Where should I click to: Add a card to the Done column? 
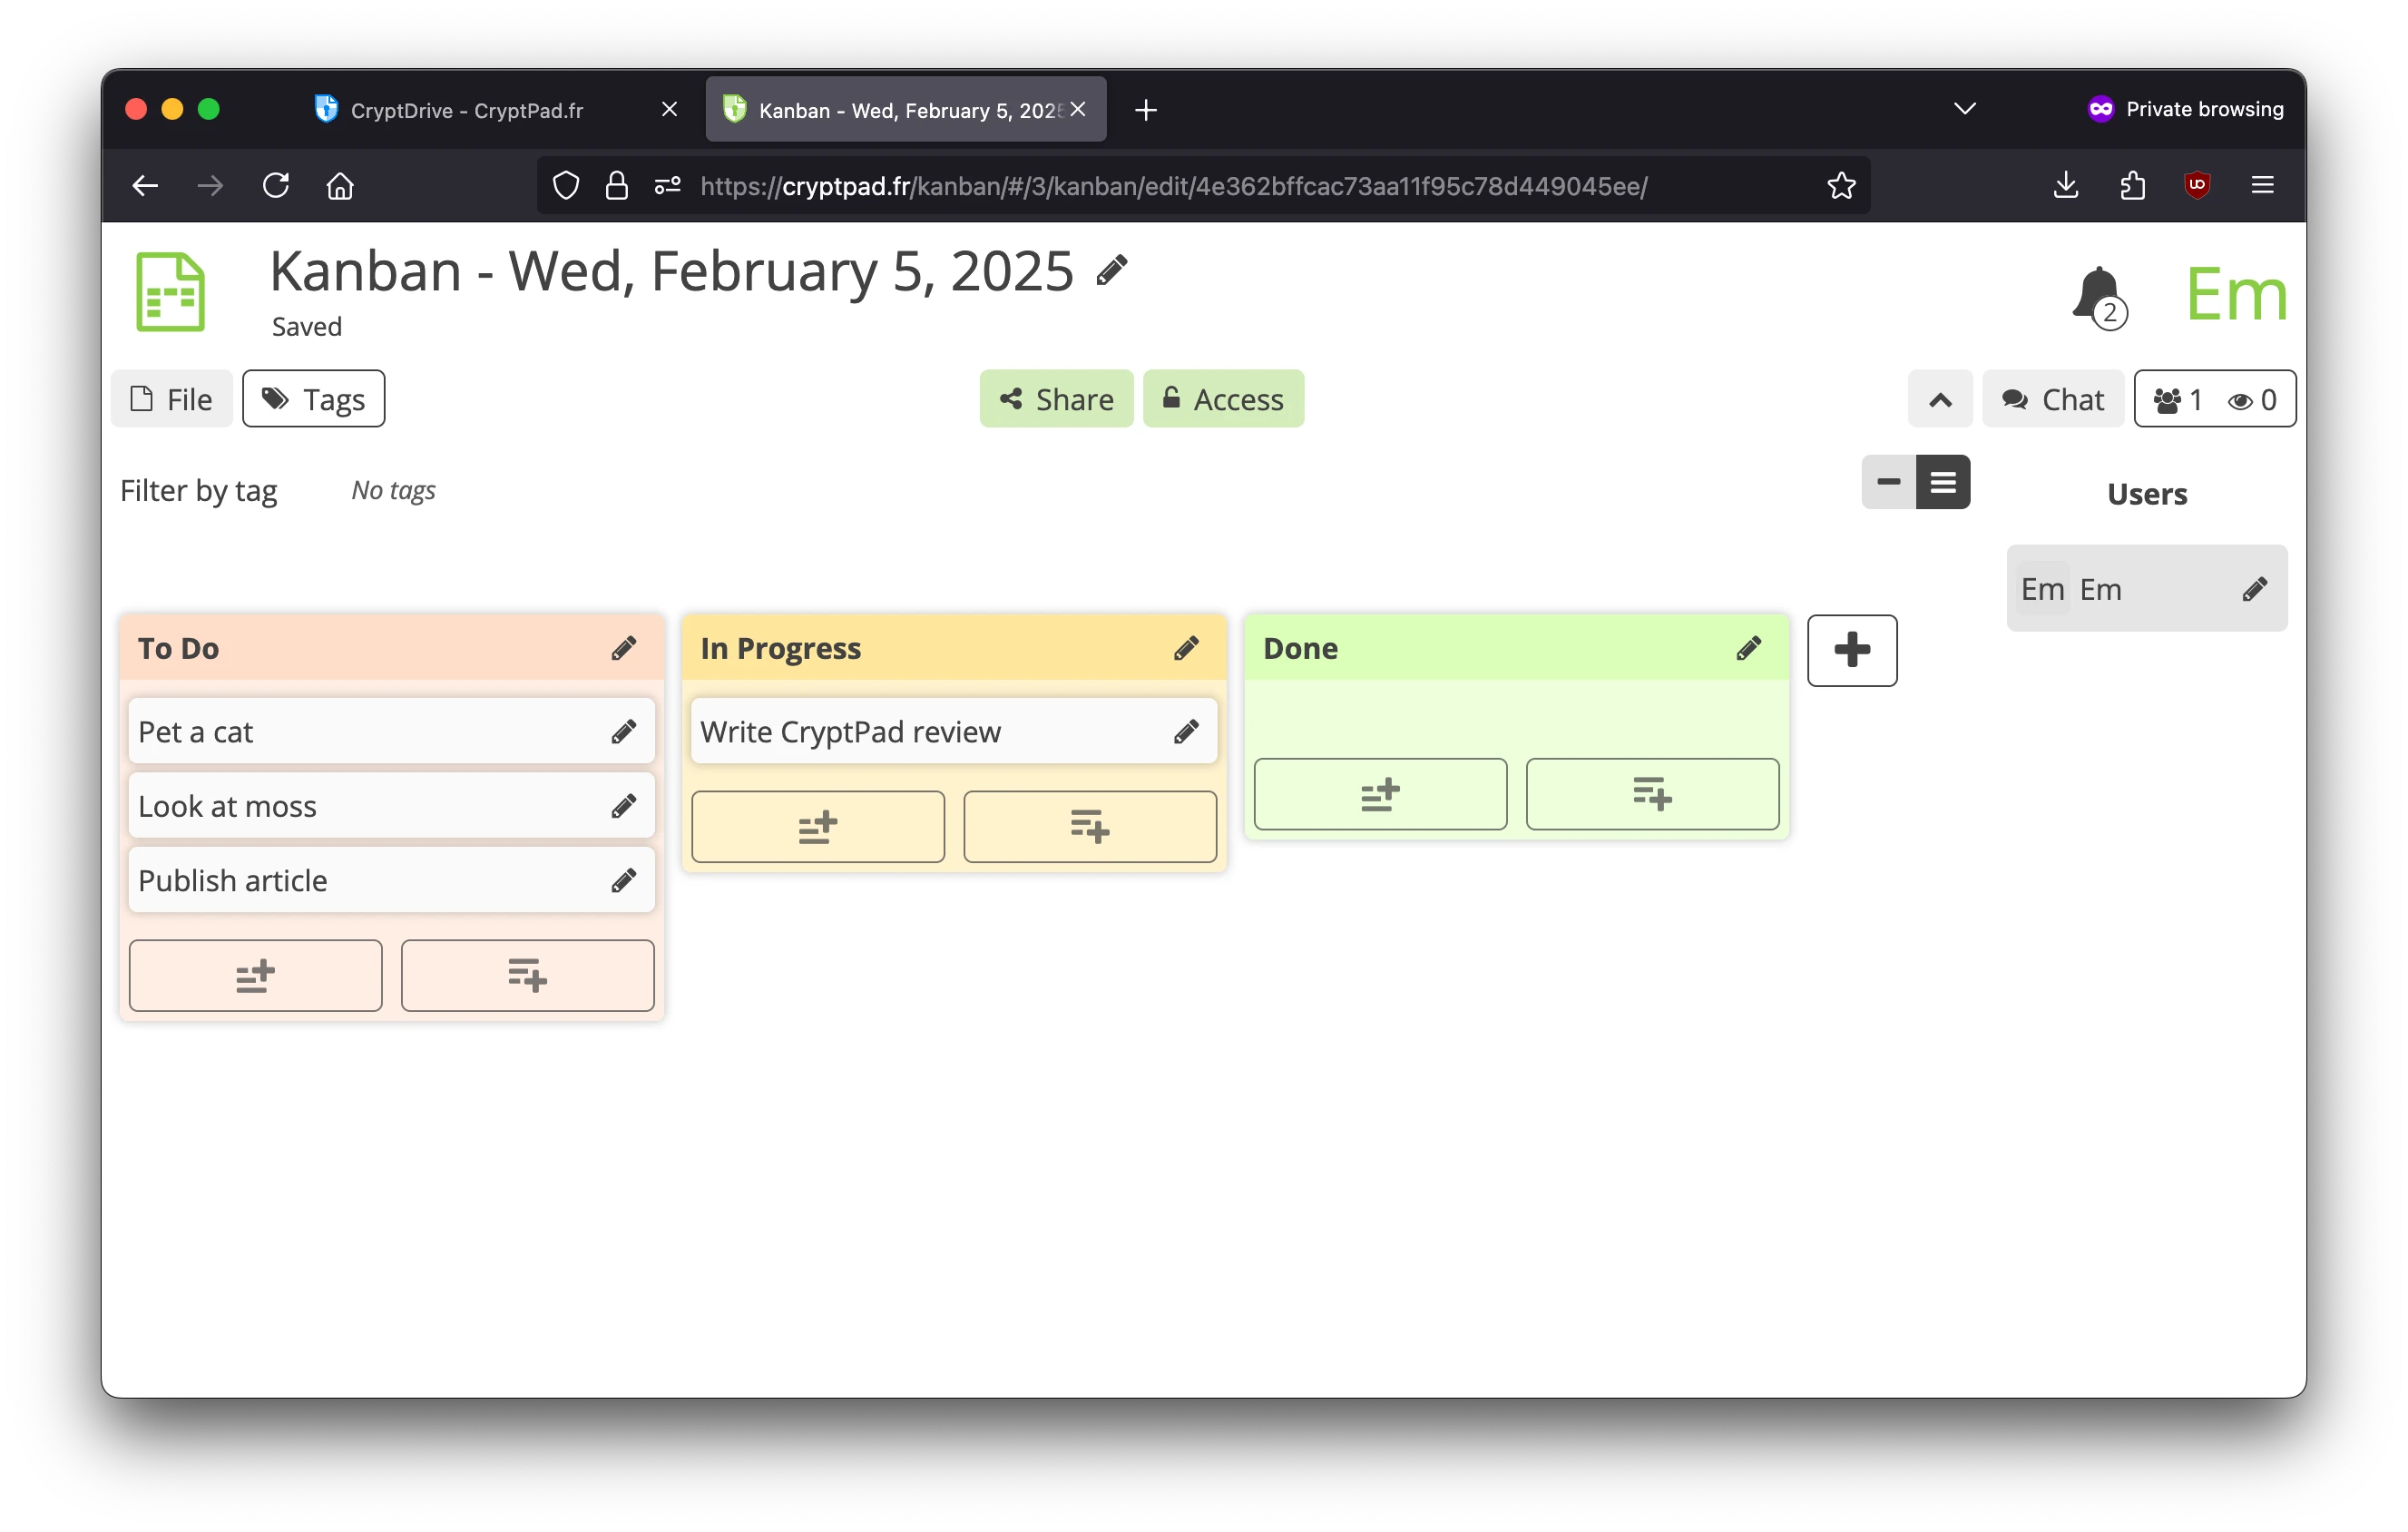point(1379,794)
